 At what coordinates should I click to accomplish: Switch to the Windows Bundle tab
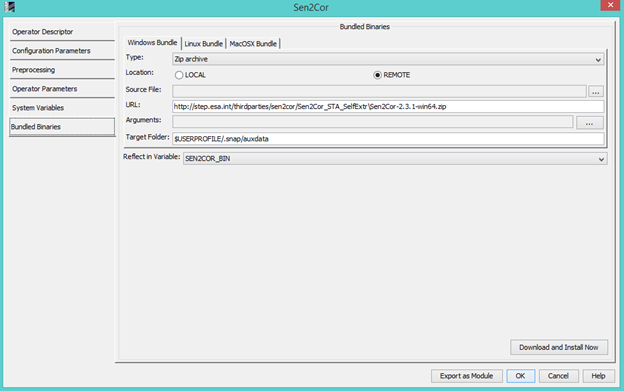click(x=152, y=43)
